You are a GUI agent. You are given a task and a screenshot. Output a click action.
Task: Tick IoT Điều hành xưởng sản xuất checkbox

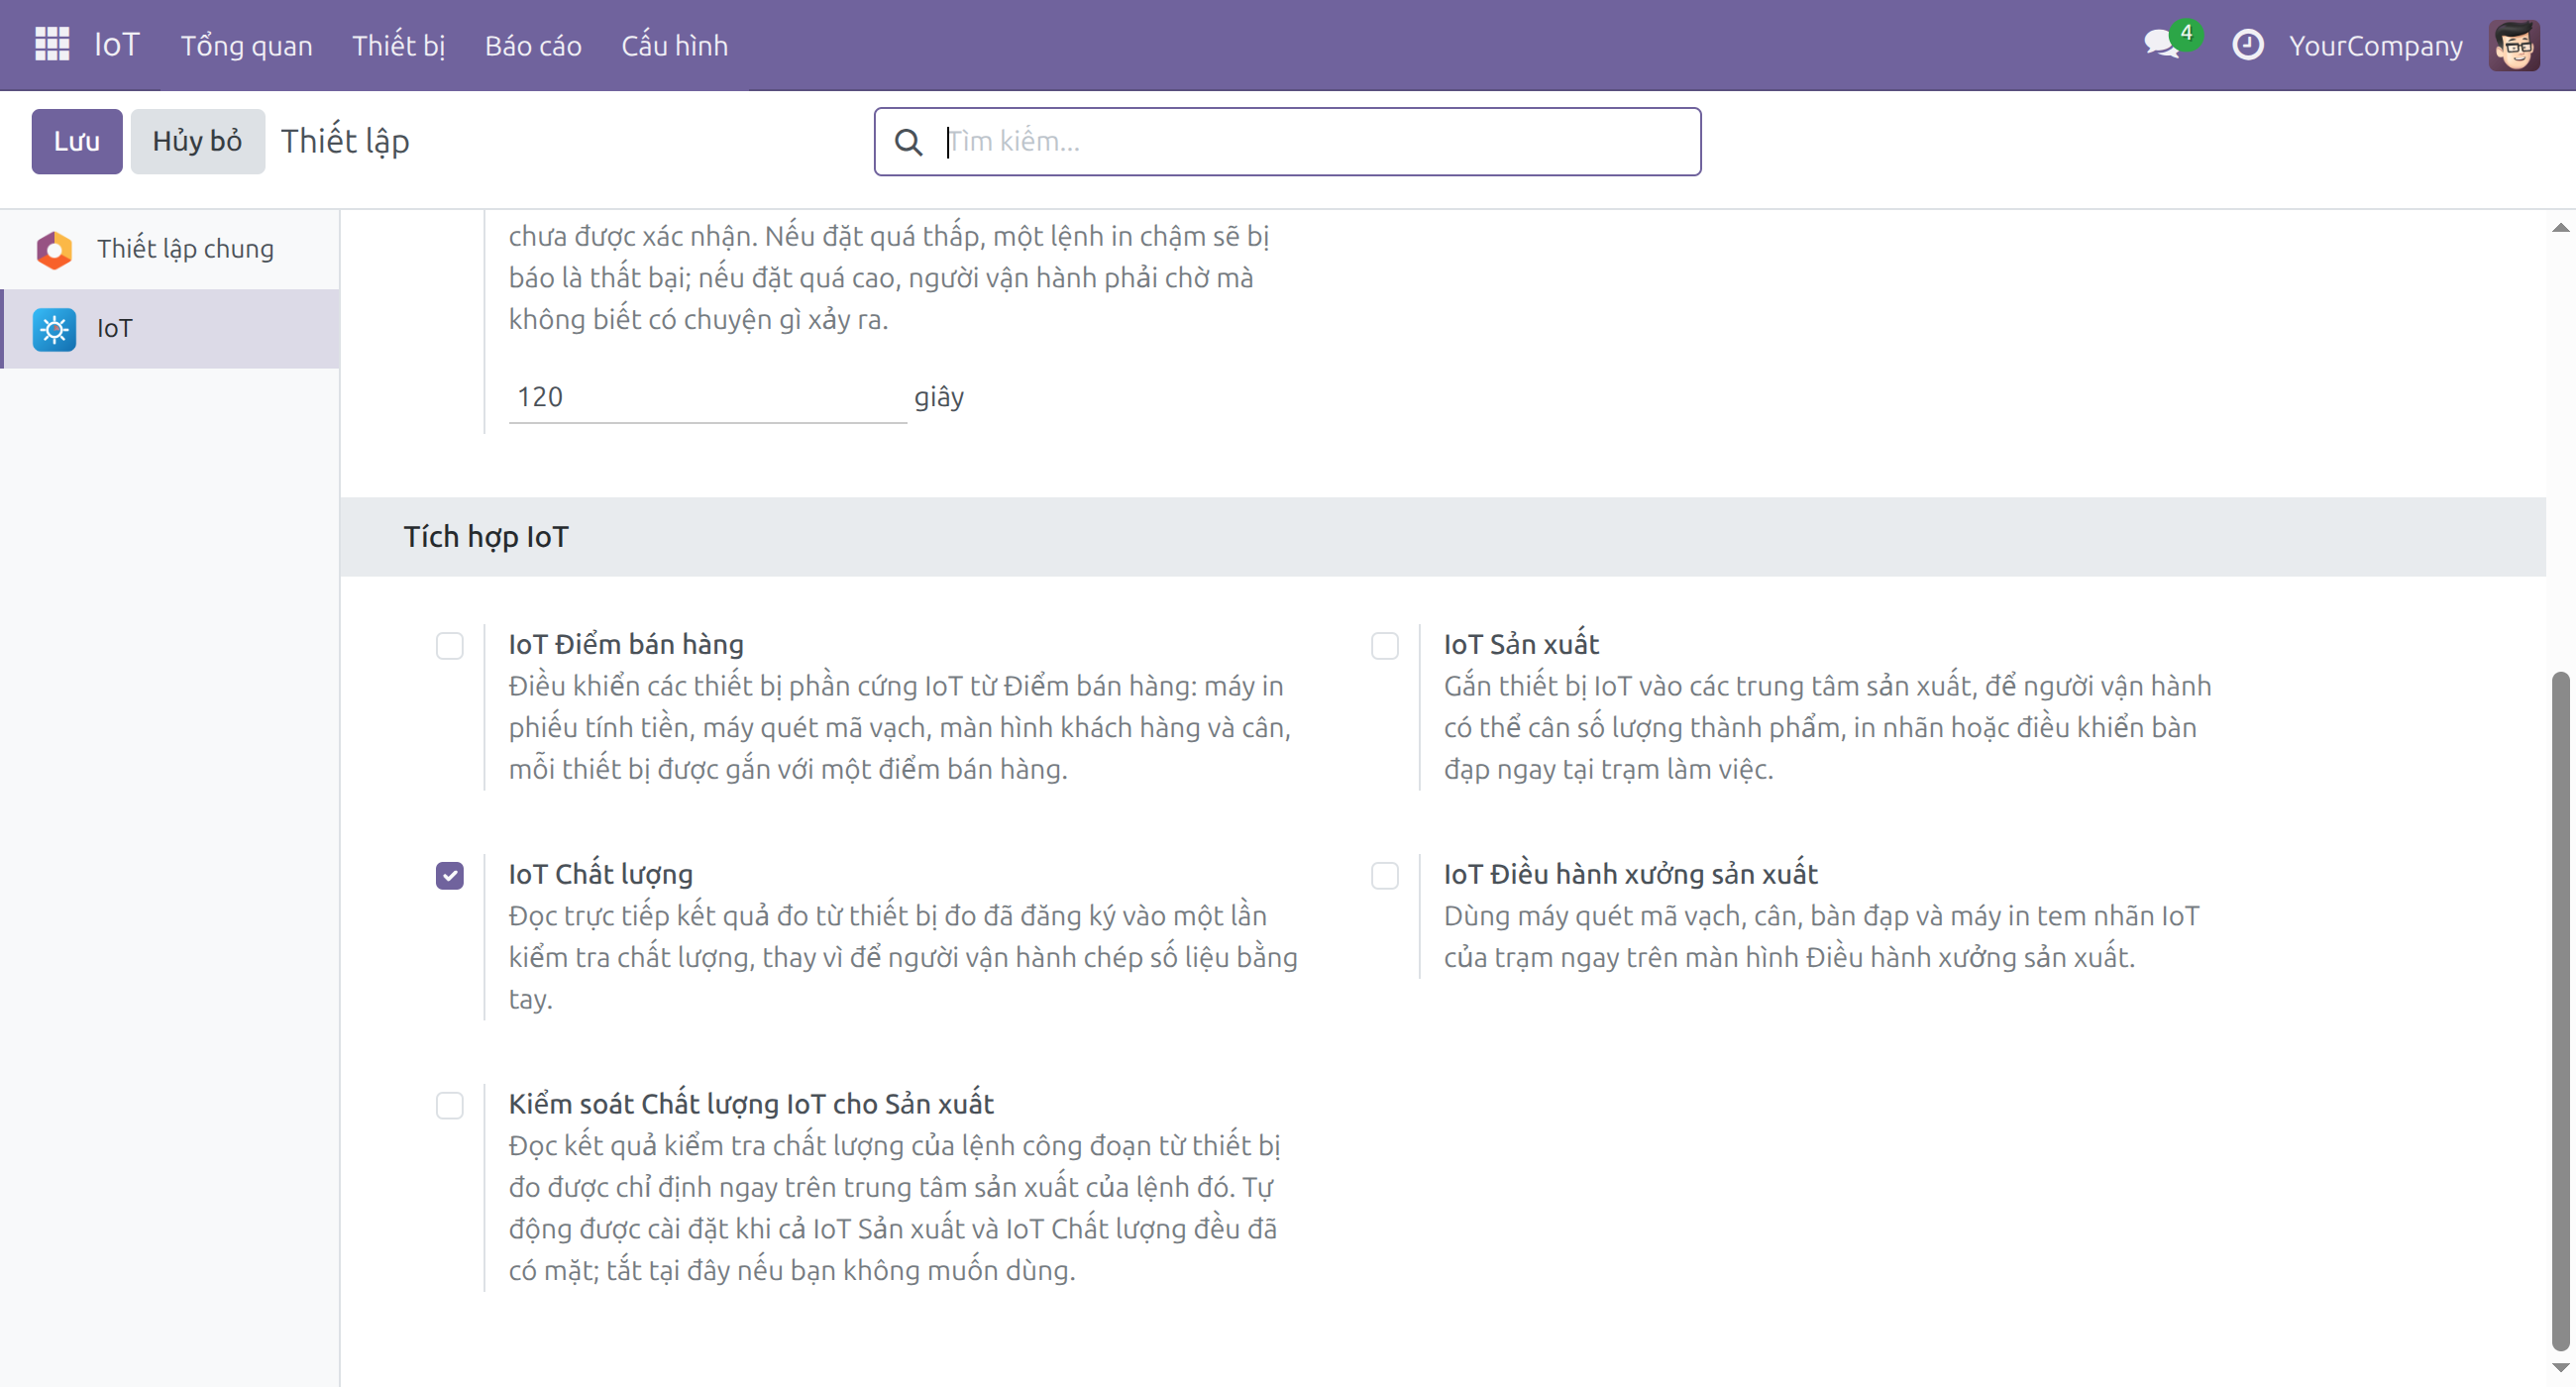(1385, 875)
